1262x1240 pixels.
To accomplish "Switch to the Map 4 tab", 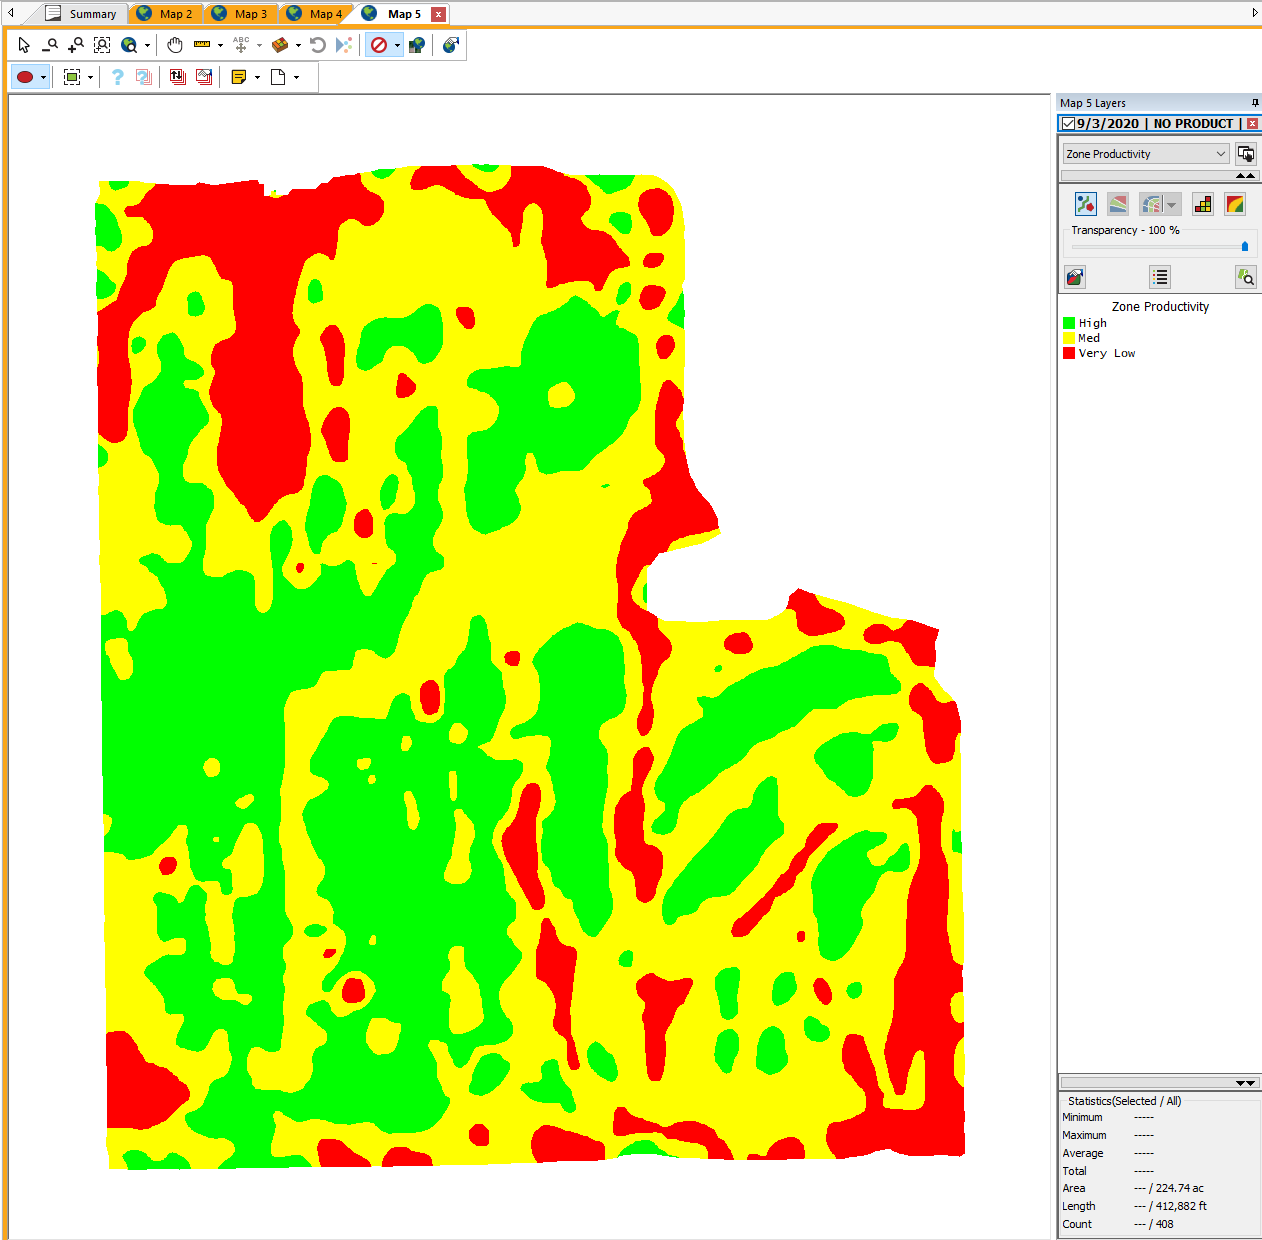I will (315, 14).
